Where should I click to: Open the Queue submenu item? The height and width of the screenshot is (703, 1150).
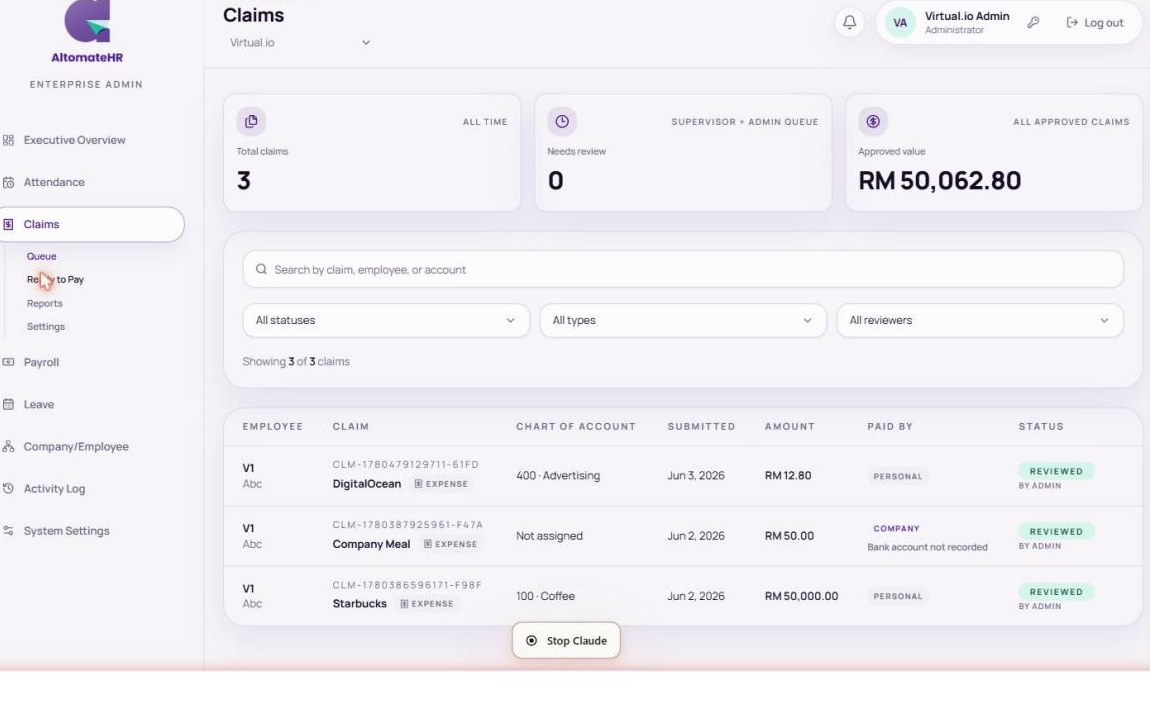tap(42, 257)
